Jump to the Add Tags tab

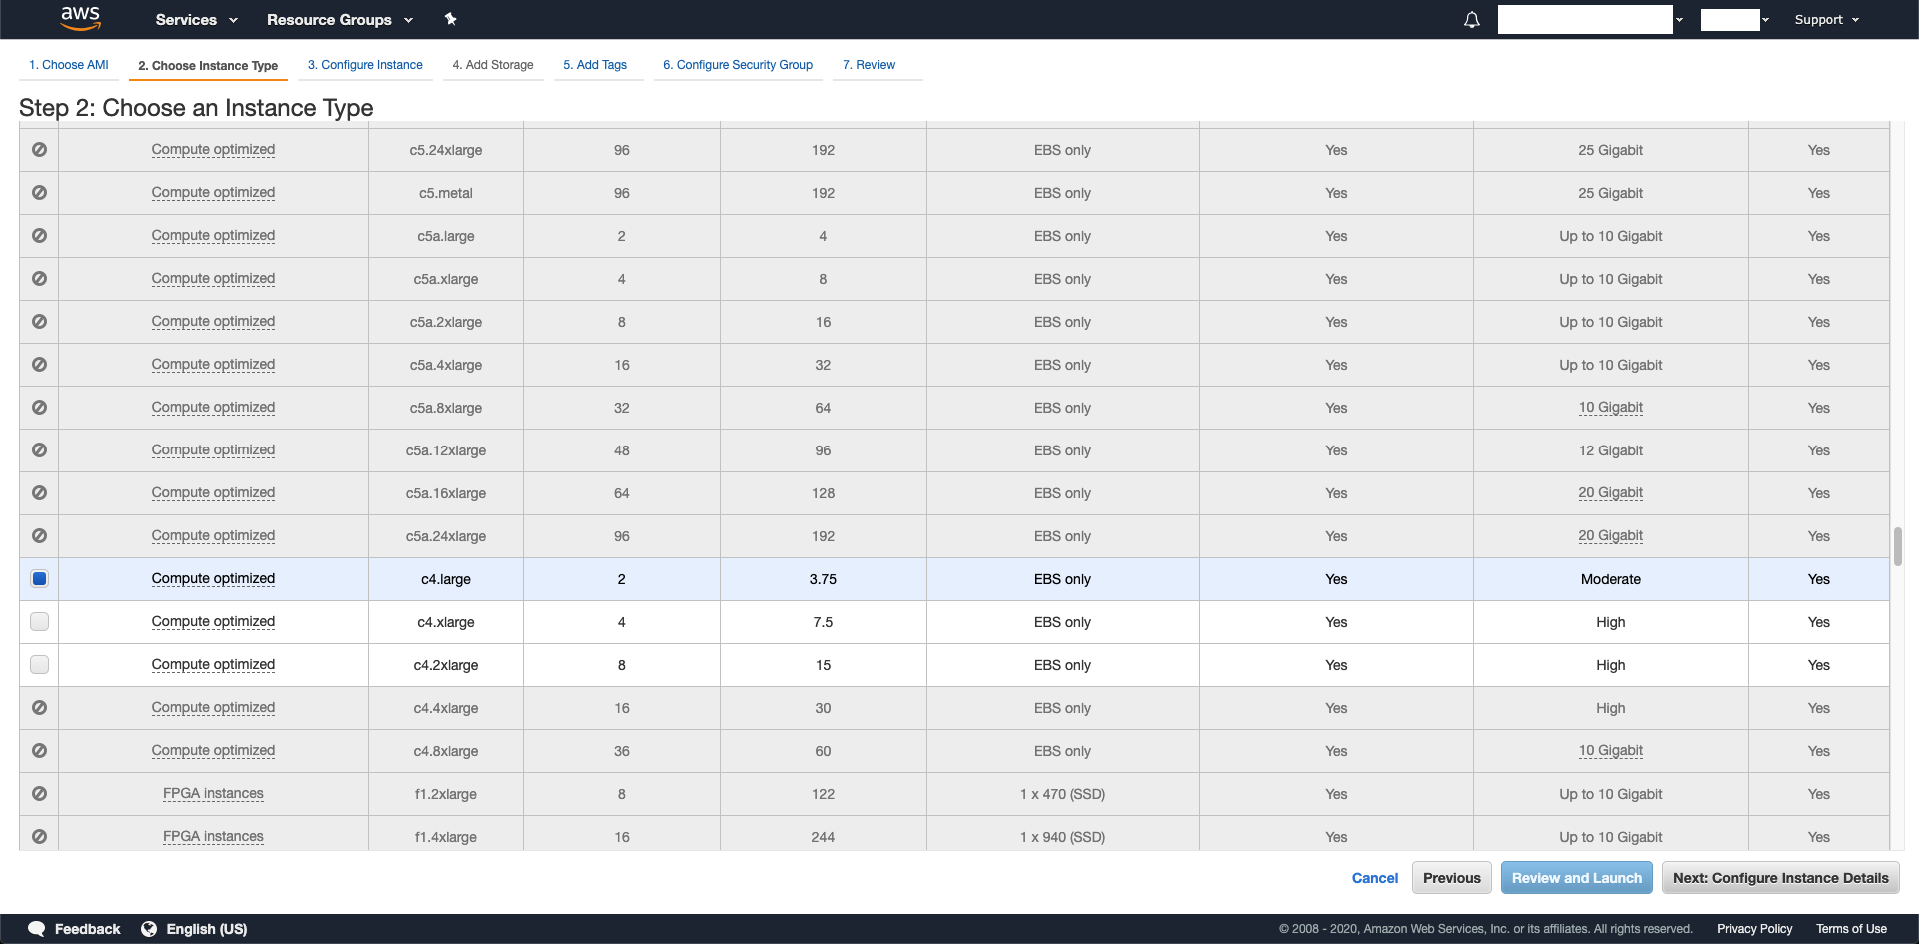point(595,65)
